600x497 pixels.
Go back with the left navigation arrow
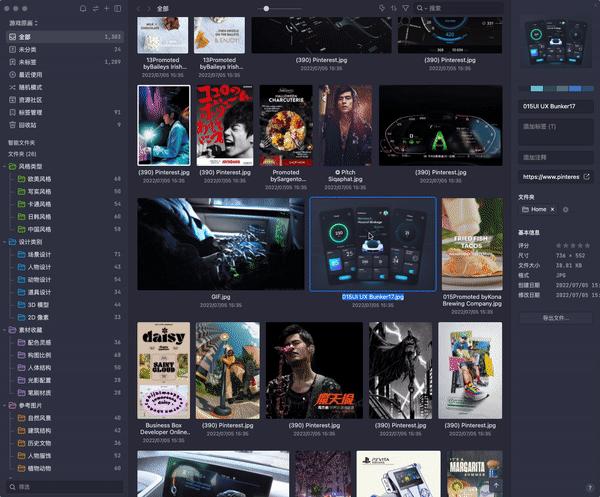pos(139,8)
